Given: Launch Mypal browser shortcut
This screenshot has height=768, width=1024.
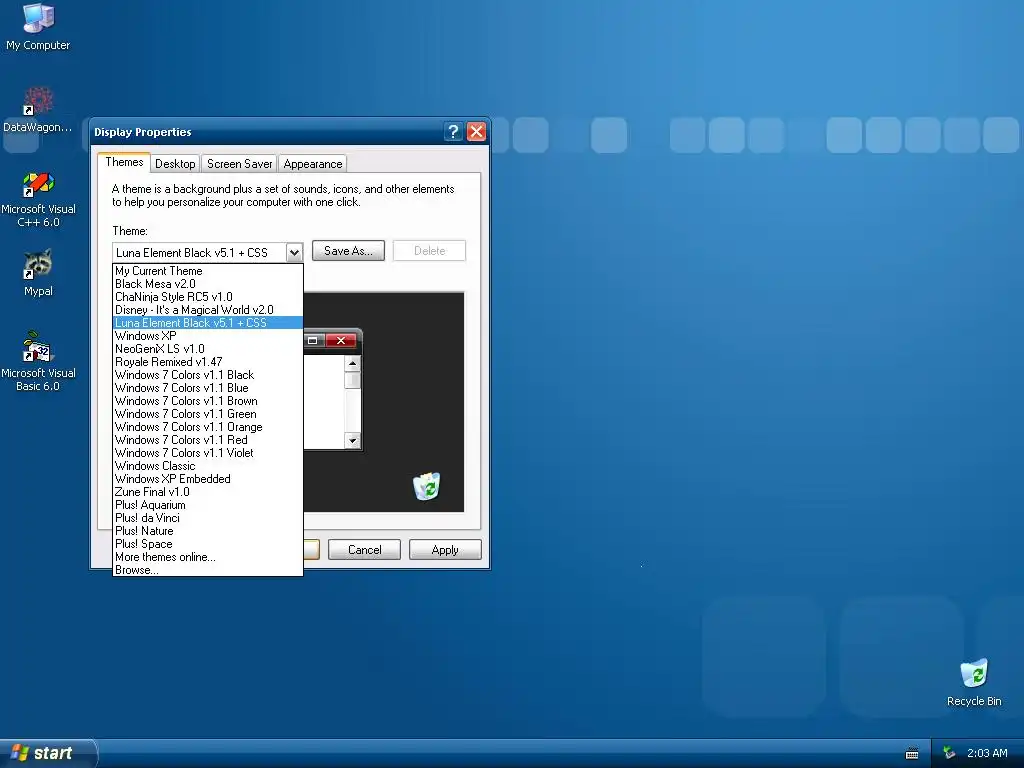Looking at the screenshot, I should coord(38,273).
